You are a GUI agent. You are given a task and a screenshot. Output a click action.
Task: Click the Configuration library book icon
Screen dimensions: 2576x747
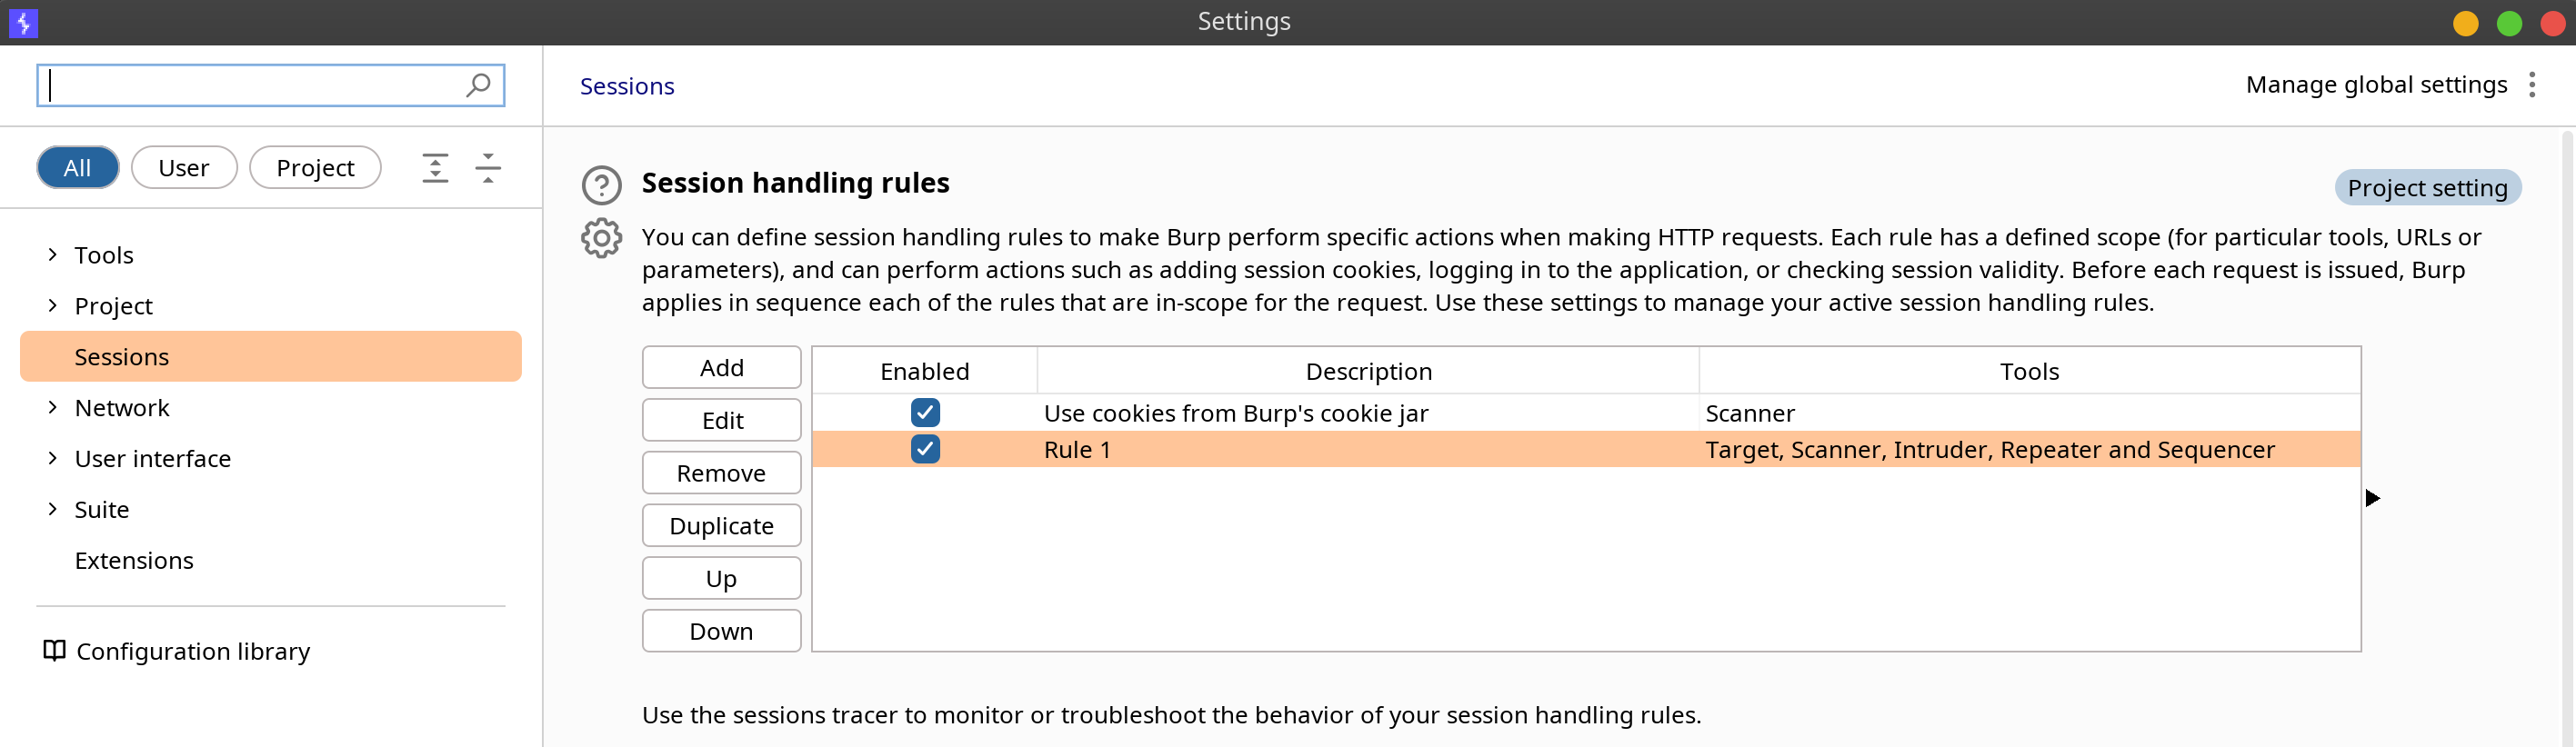(x=54, y=651)
